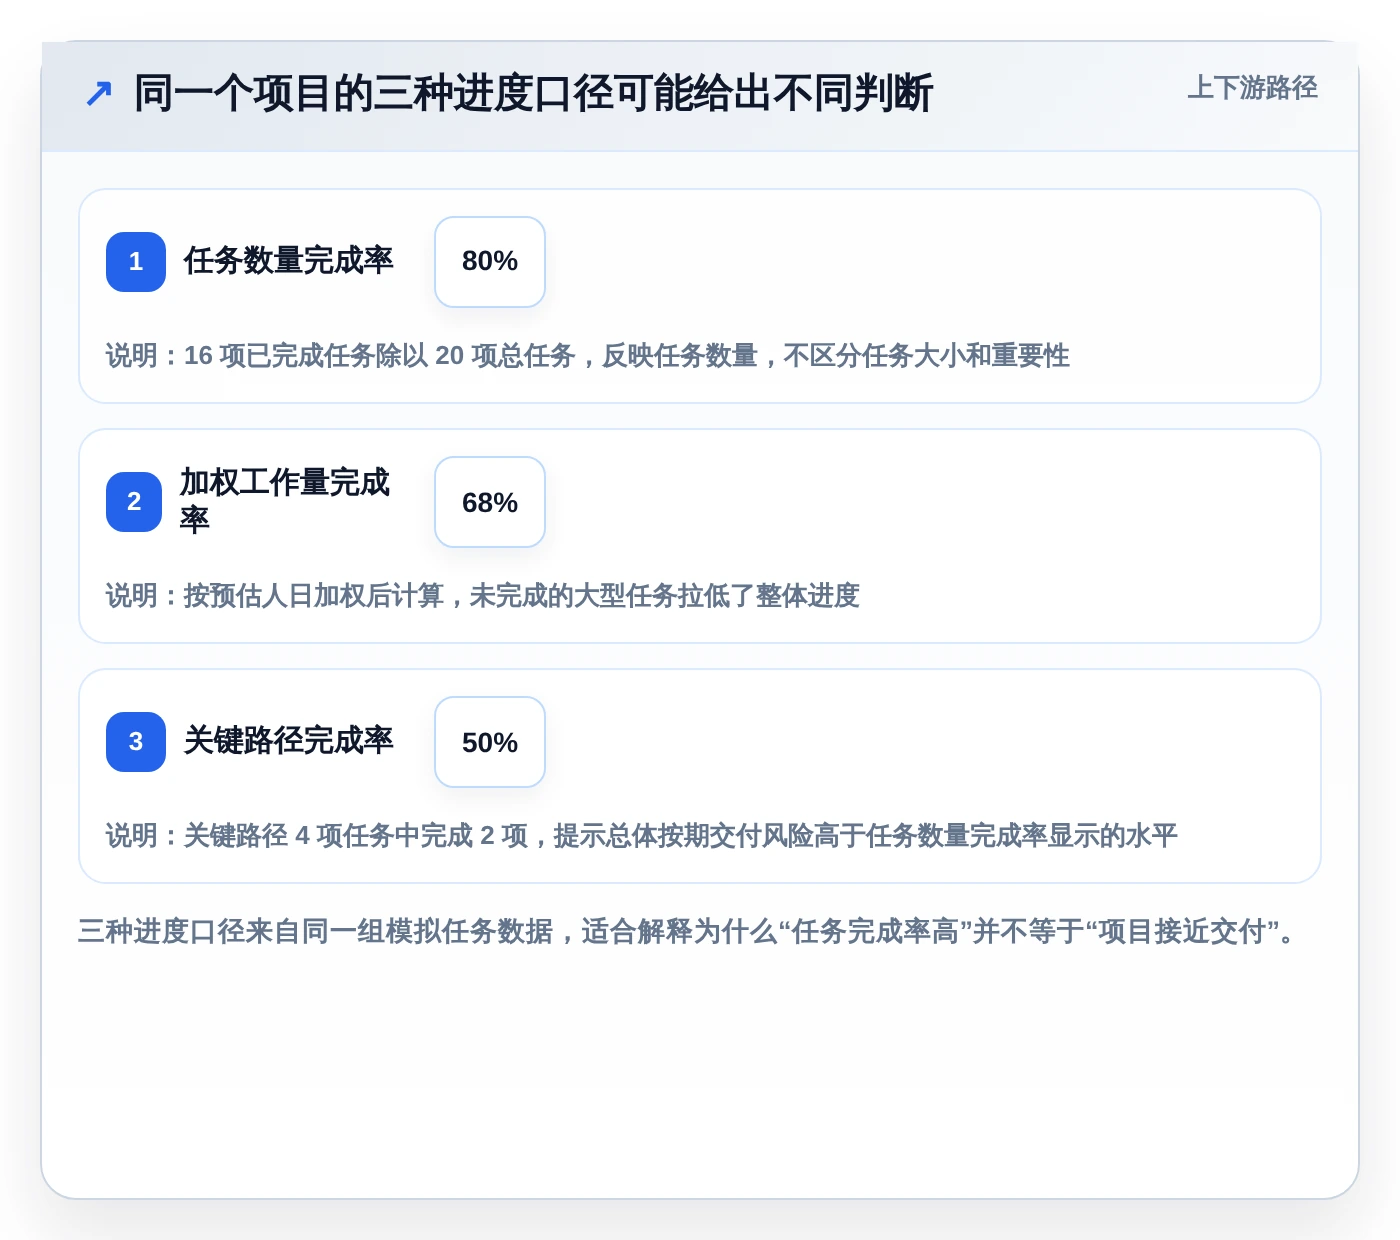Image resolution: width=1400 pixels, height=1240 pixels.
Task: Select the 加权工作量完成率 heading
Action: (285, 501)
